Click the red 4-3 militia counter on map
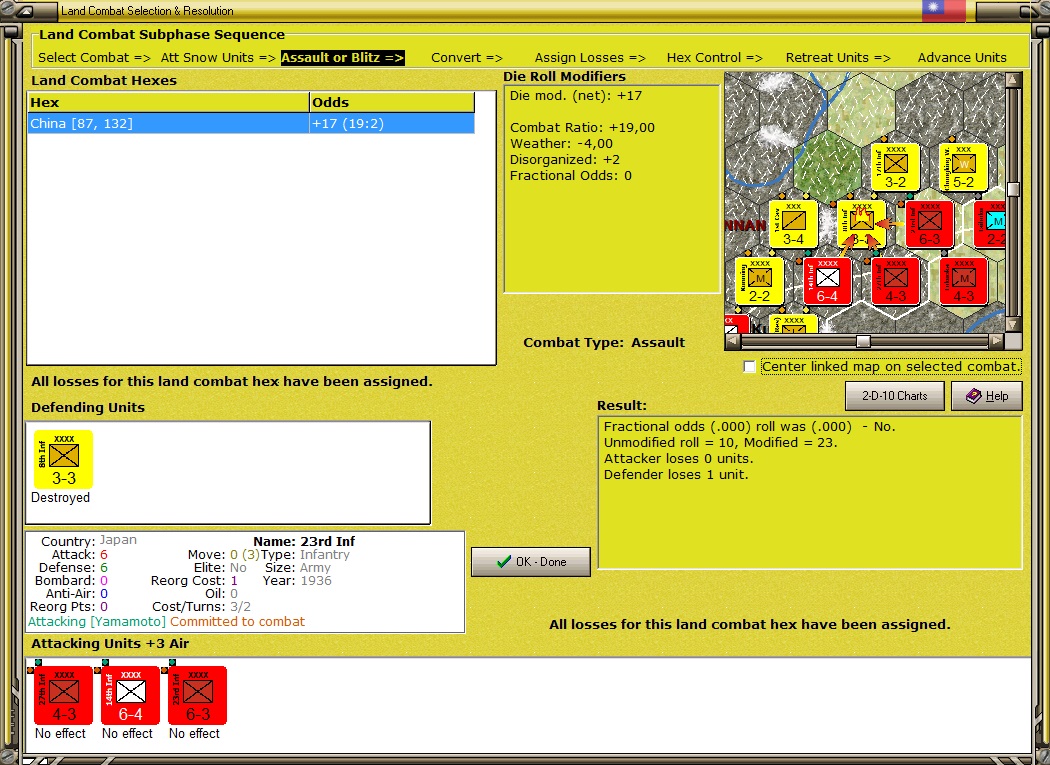Screen dimensions: 1050x765 tap(963, 281)
